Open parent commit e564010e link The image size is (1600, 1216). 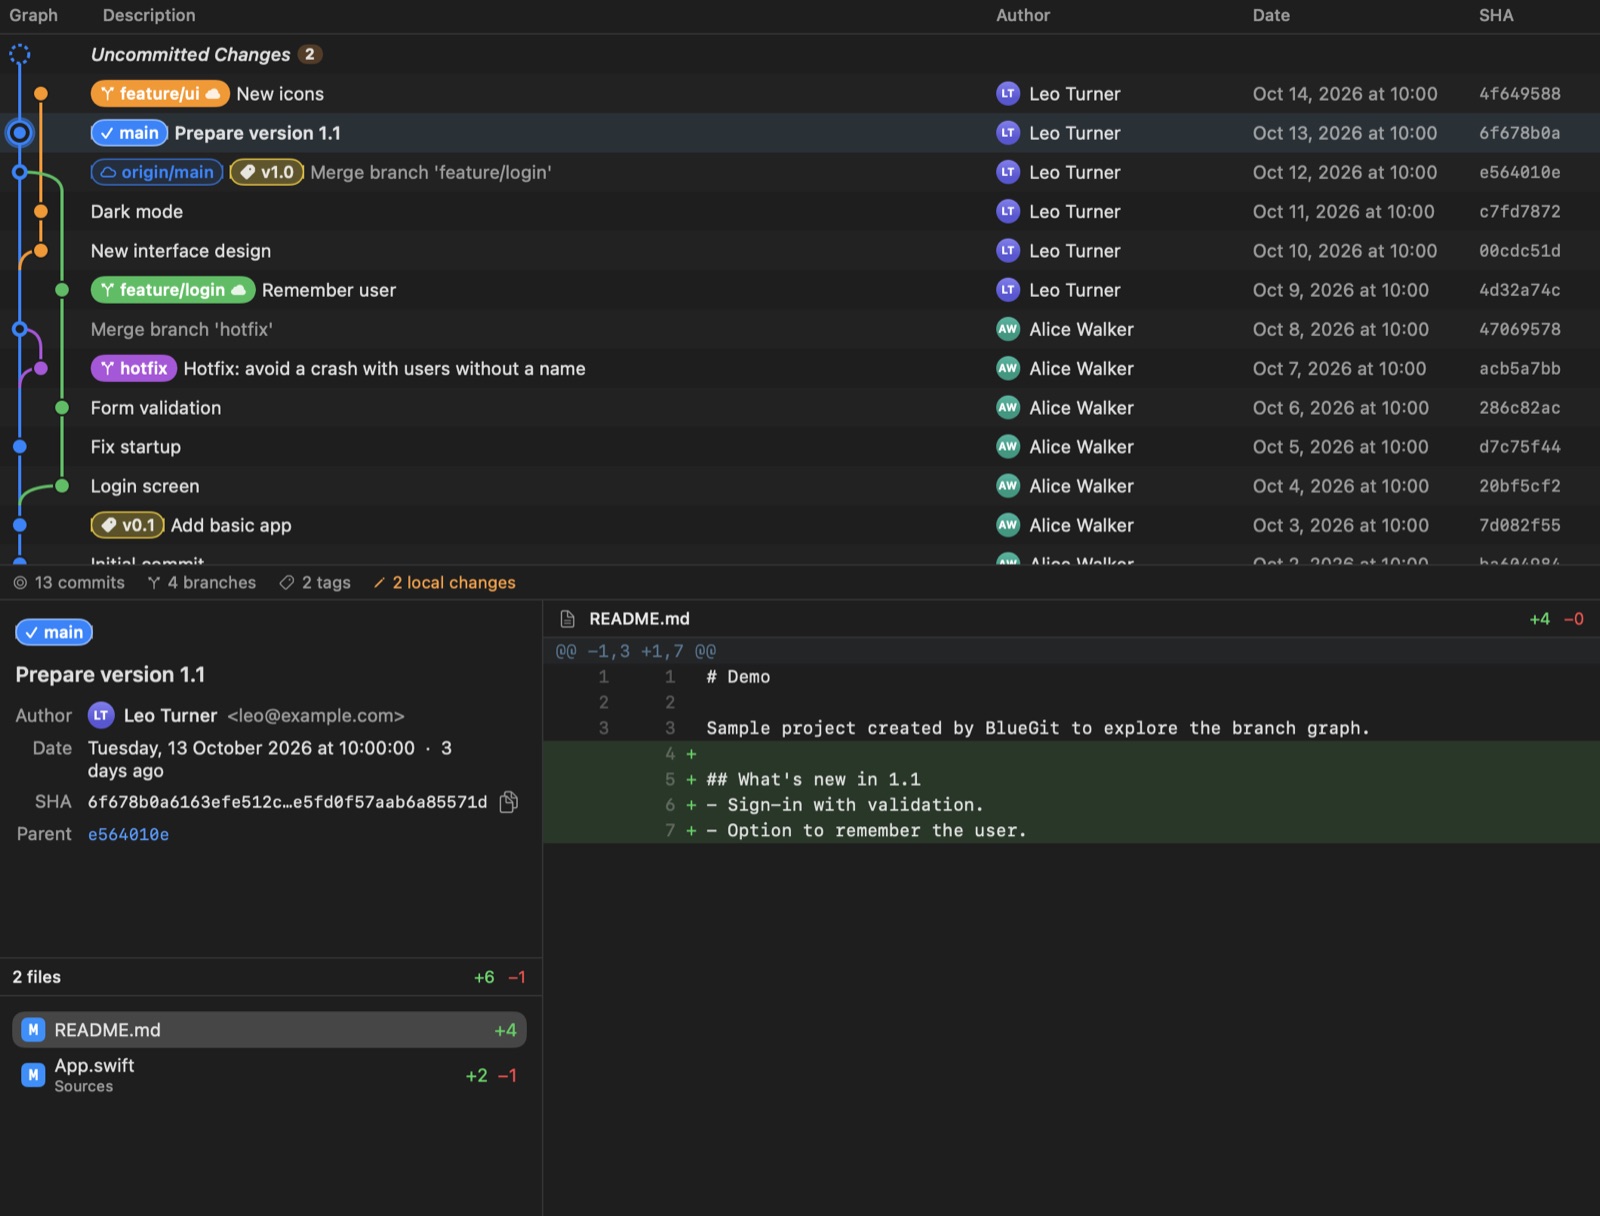click(x=128, y=834)
